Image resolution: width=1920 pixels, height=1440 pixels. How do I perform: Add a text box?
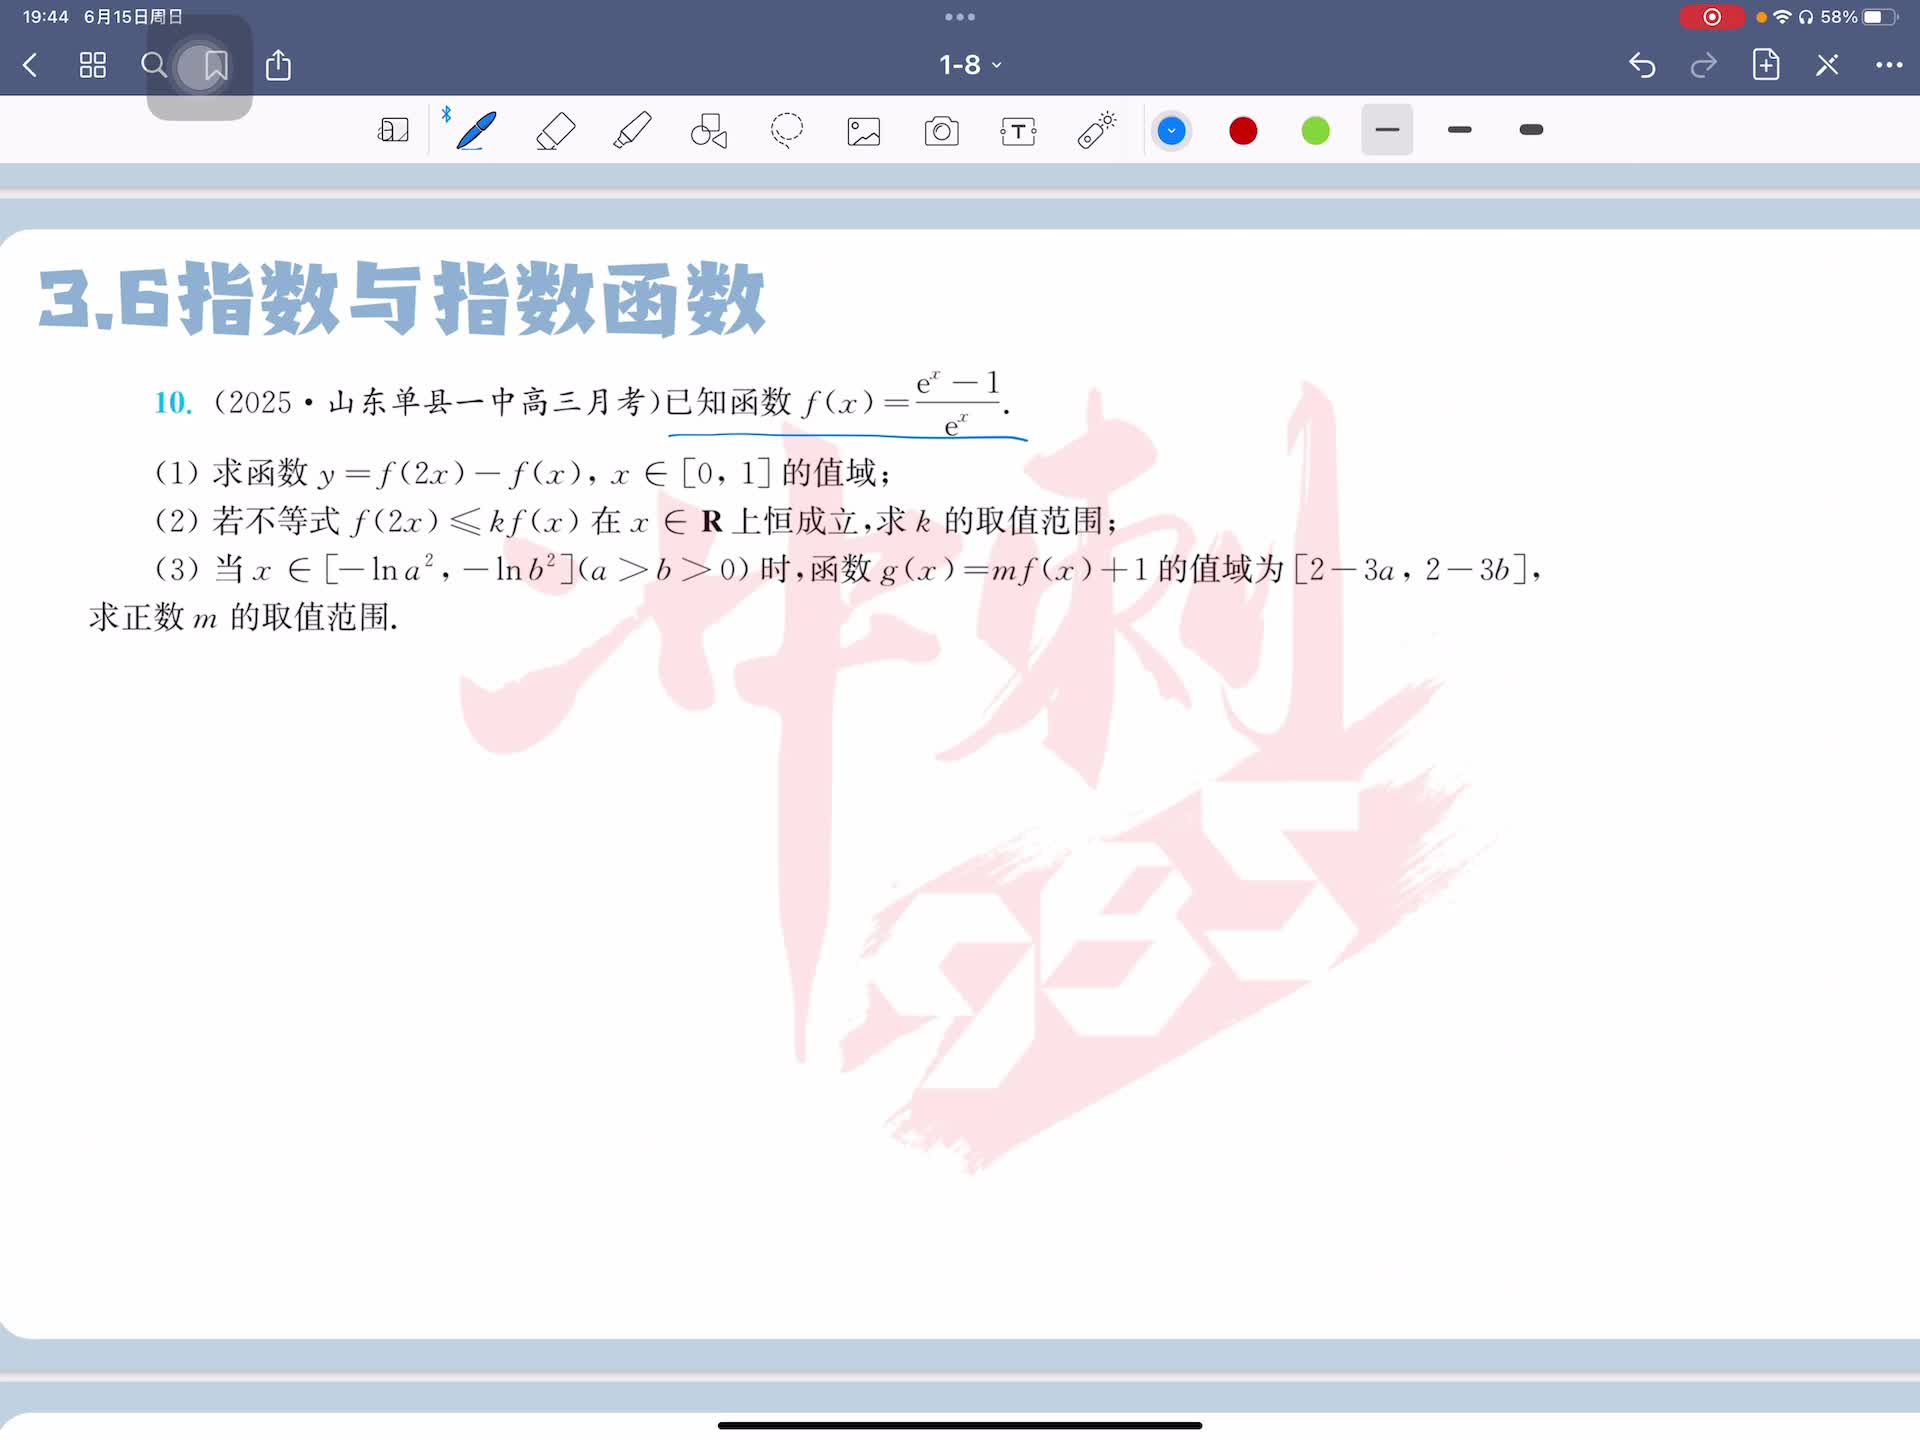1018,131
